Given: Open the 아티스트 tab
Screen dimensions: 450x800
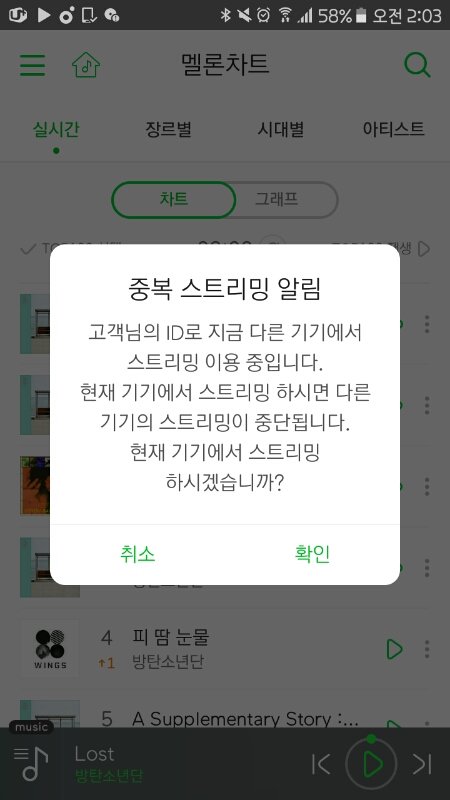Looking at the screenshot, I should 393,129.
